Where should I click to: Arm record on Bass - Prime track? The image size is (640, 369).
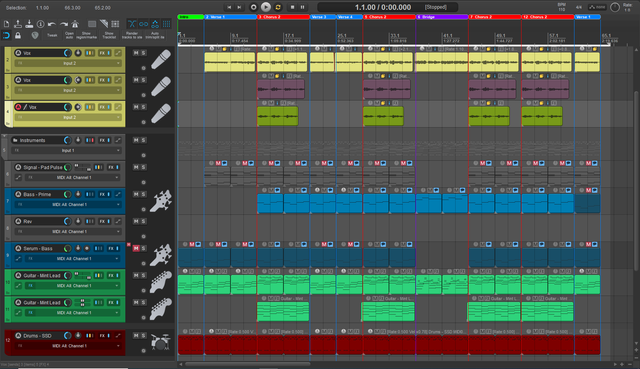18,194
